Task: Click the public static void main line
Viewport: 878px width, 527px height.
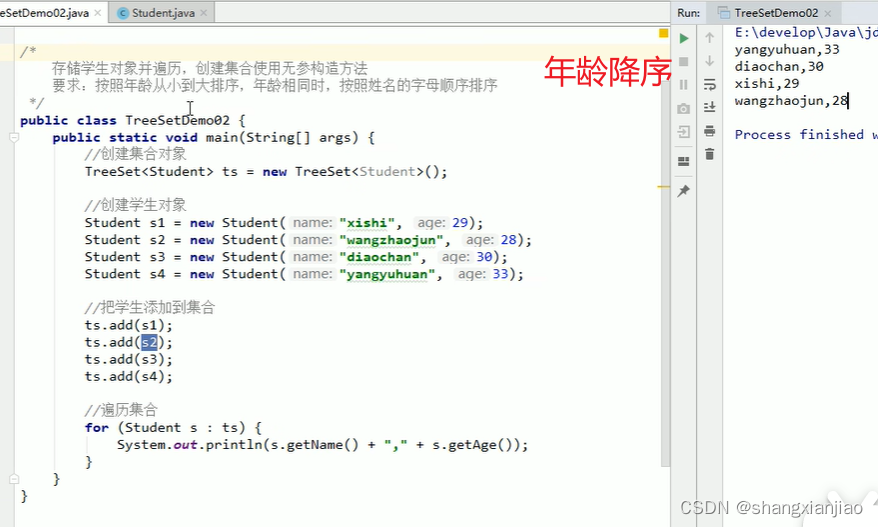Action: 213,138
